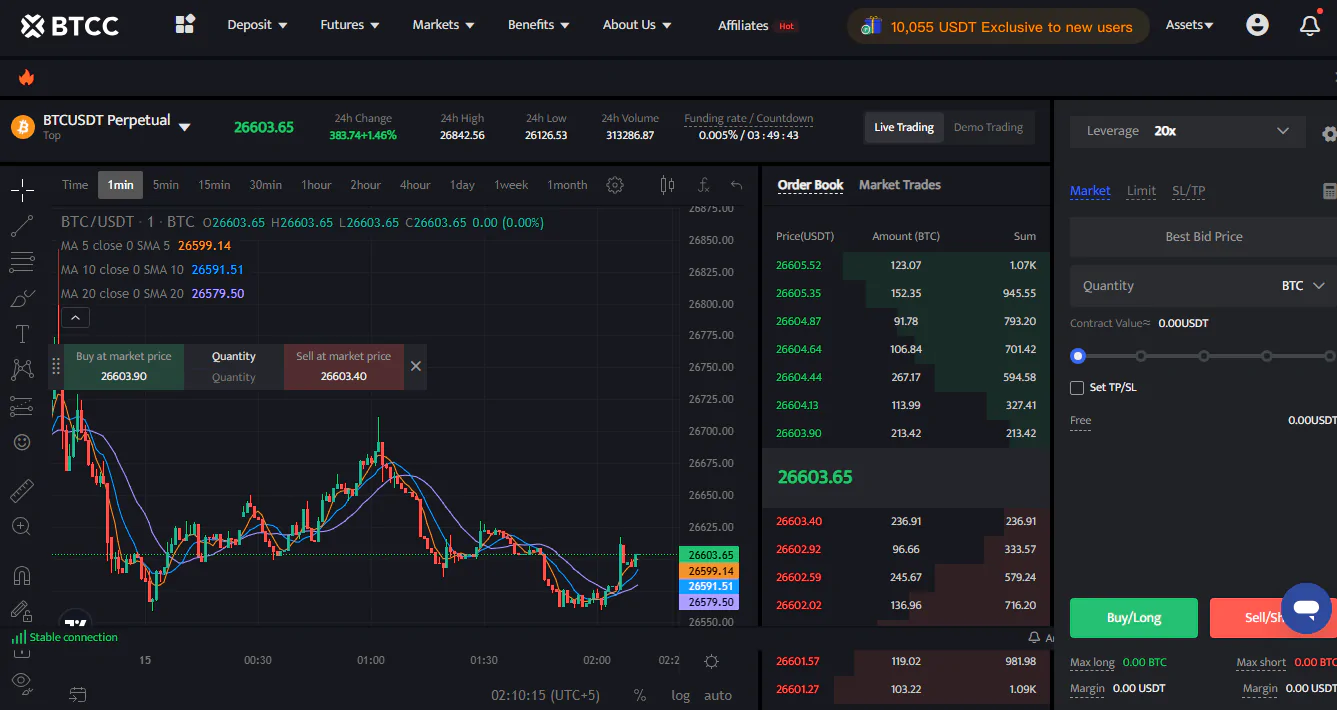Viewport: 1337px width, 710px height.
Task: Select the 1day timeframe
Action: click(462, 185)
